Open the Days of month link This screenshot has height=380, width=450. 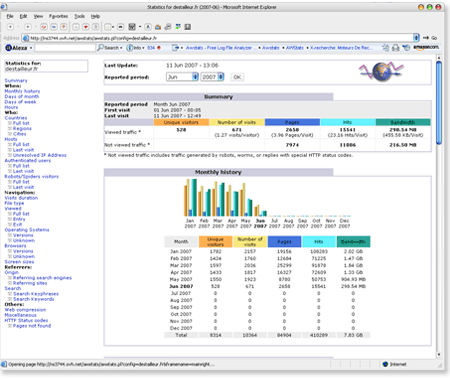(22, 96)
